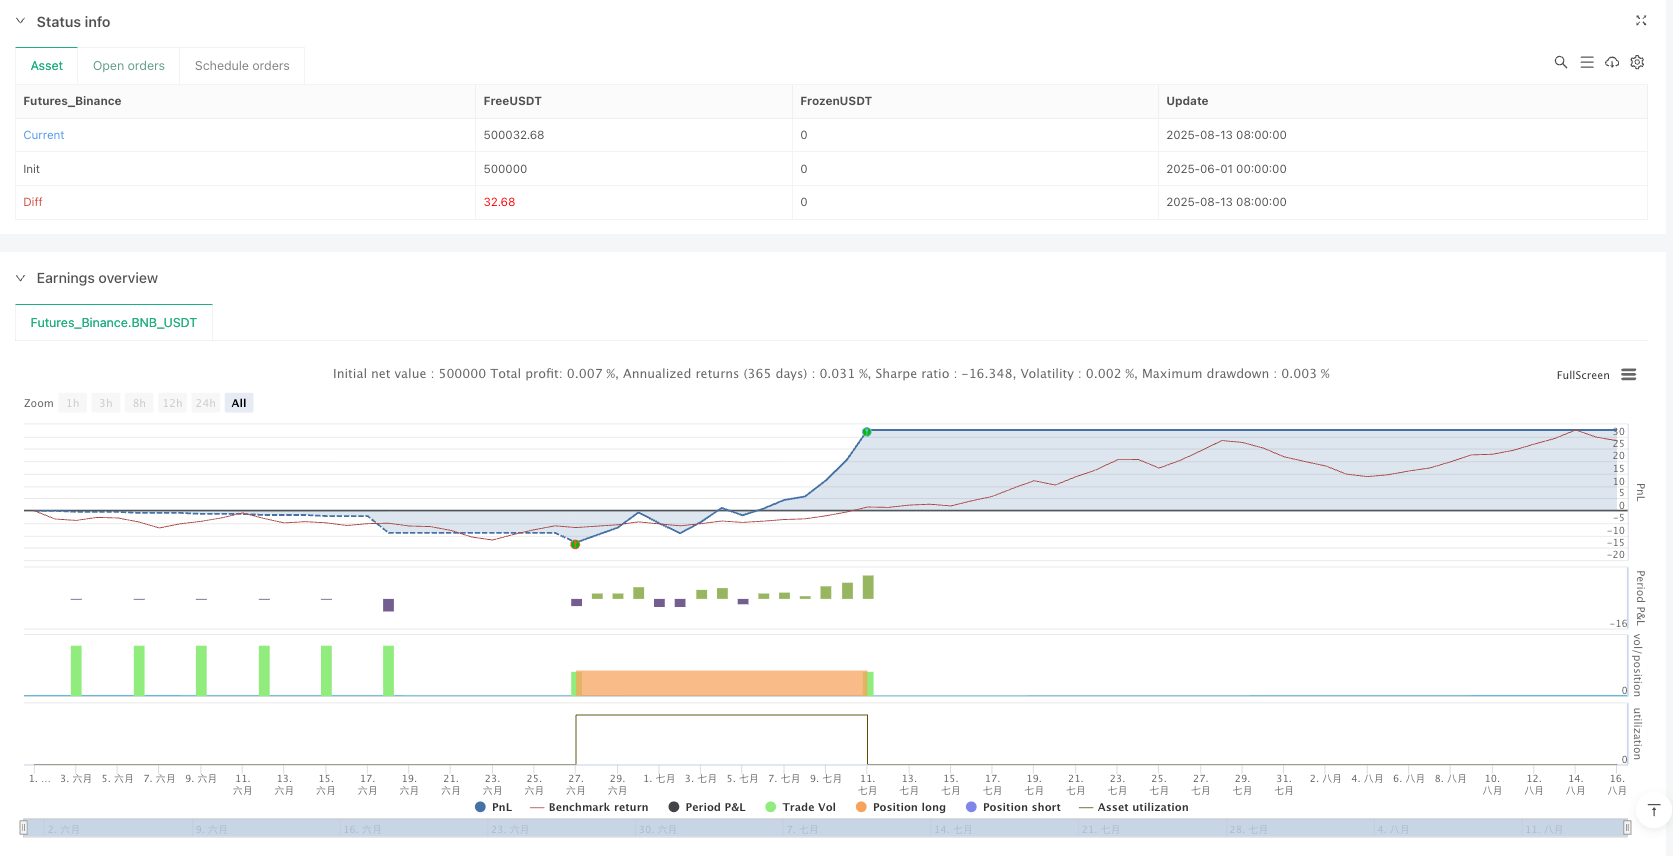This screenshot has height=856, width=1673.
Task: Click the FullScreen chart button
Action: (1582, 375)
